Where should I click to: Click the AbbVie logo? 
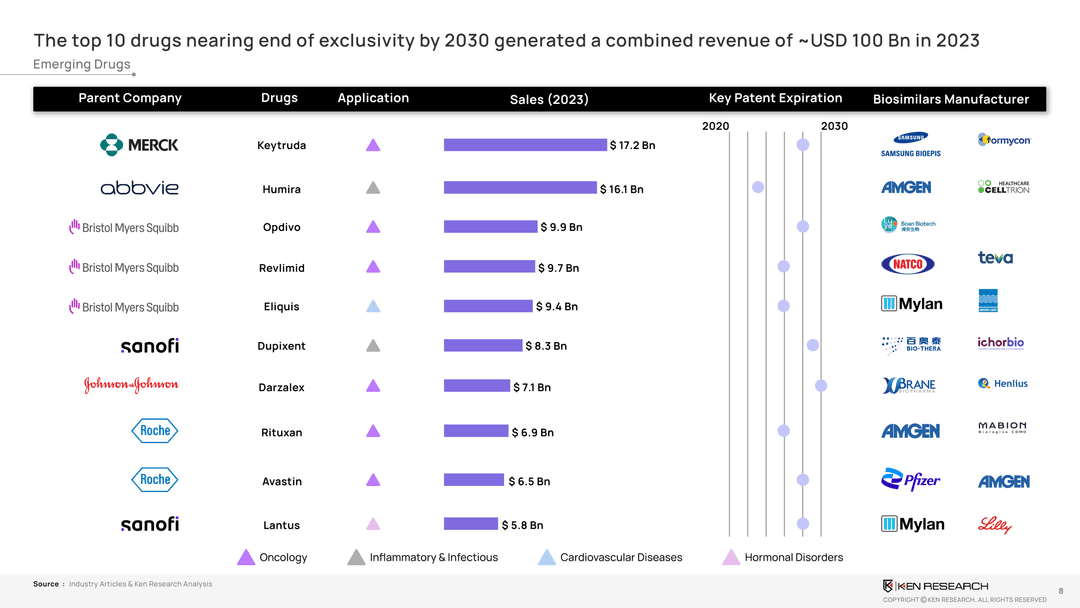139,188
